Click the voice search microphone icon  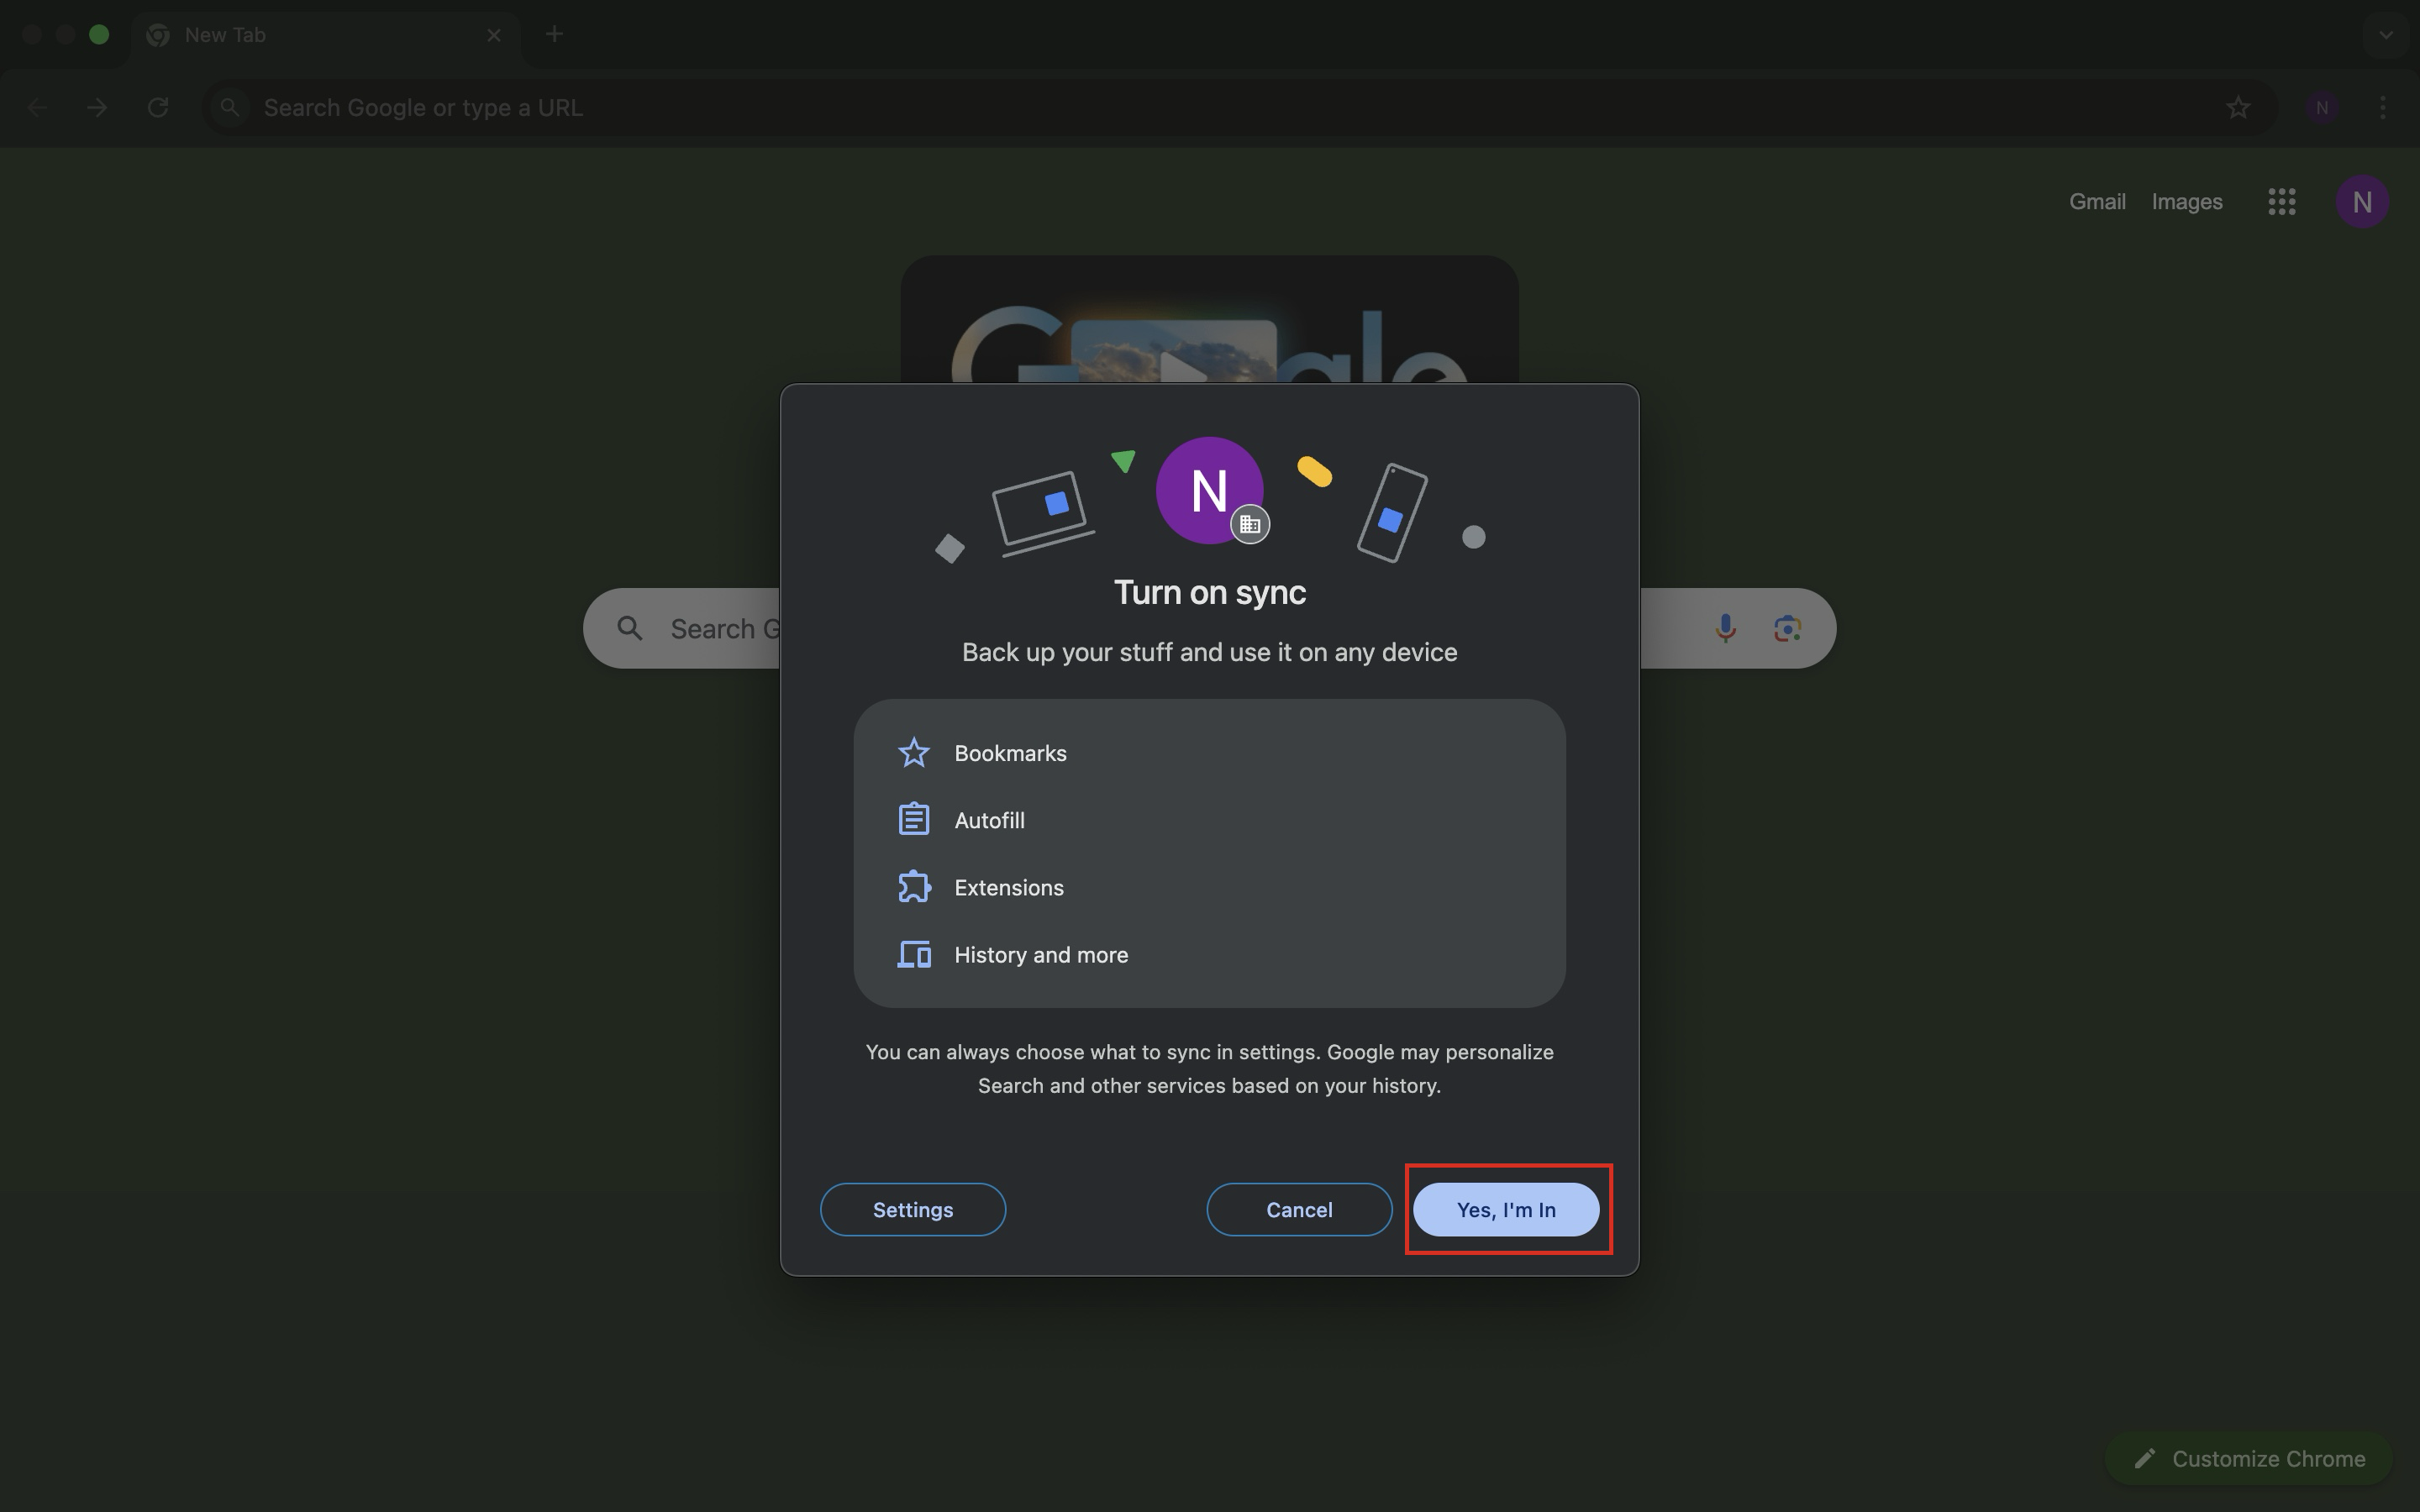[x=1725, y=628]
